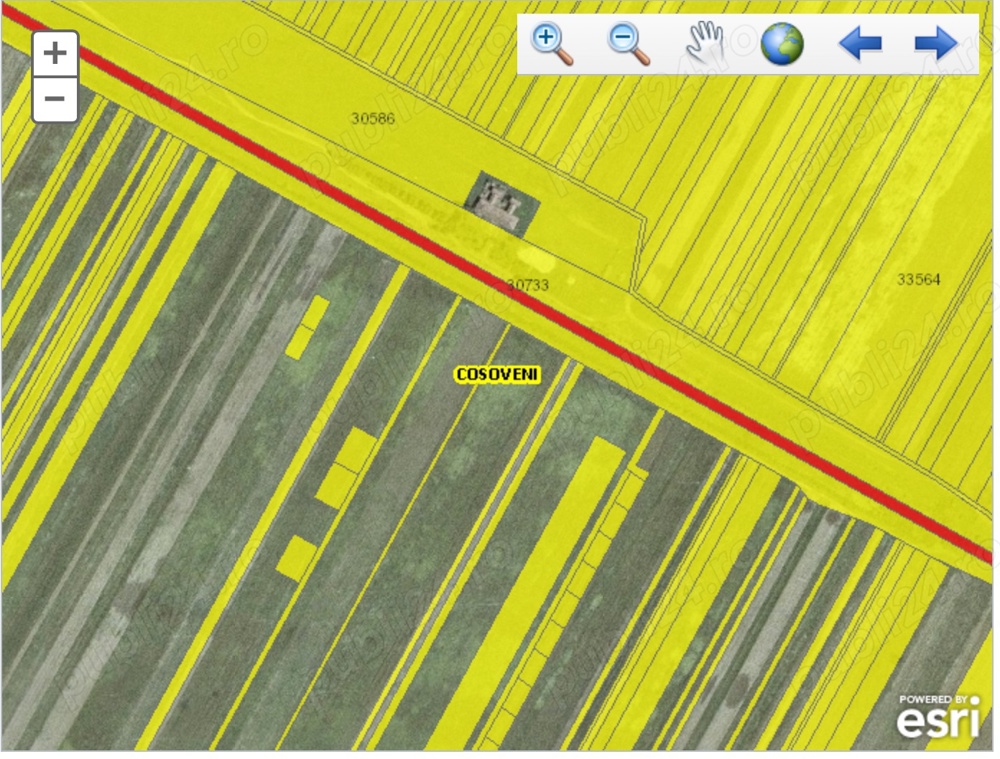Screen dimensions: 1000x759
Task: Select the widest yellow strip below the road
Action: pyautogui.click(x=540, y=590)
